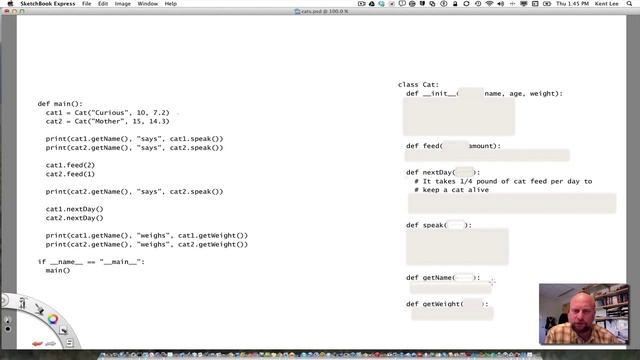640x360 pixels.
Task: Click the padlock icon in menu bar
Action: coord(455,4)
